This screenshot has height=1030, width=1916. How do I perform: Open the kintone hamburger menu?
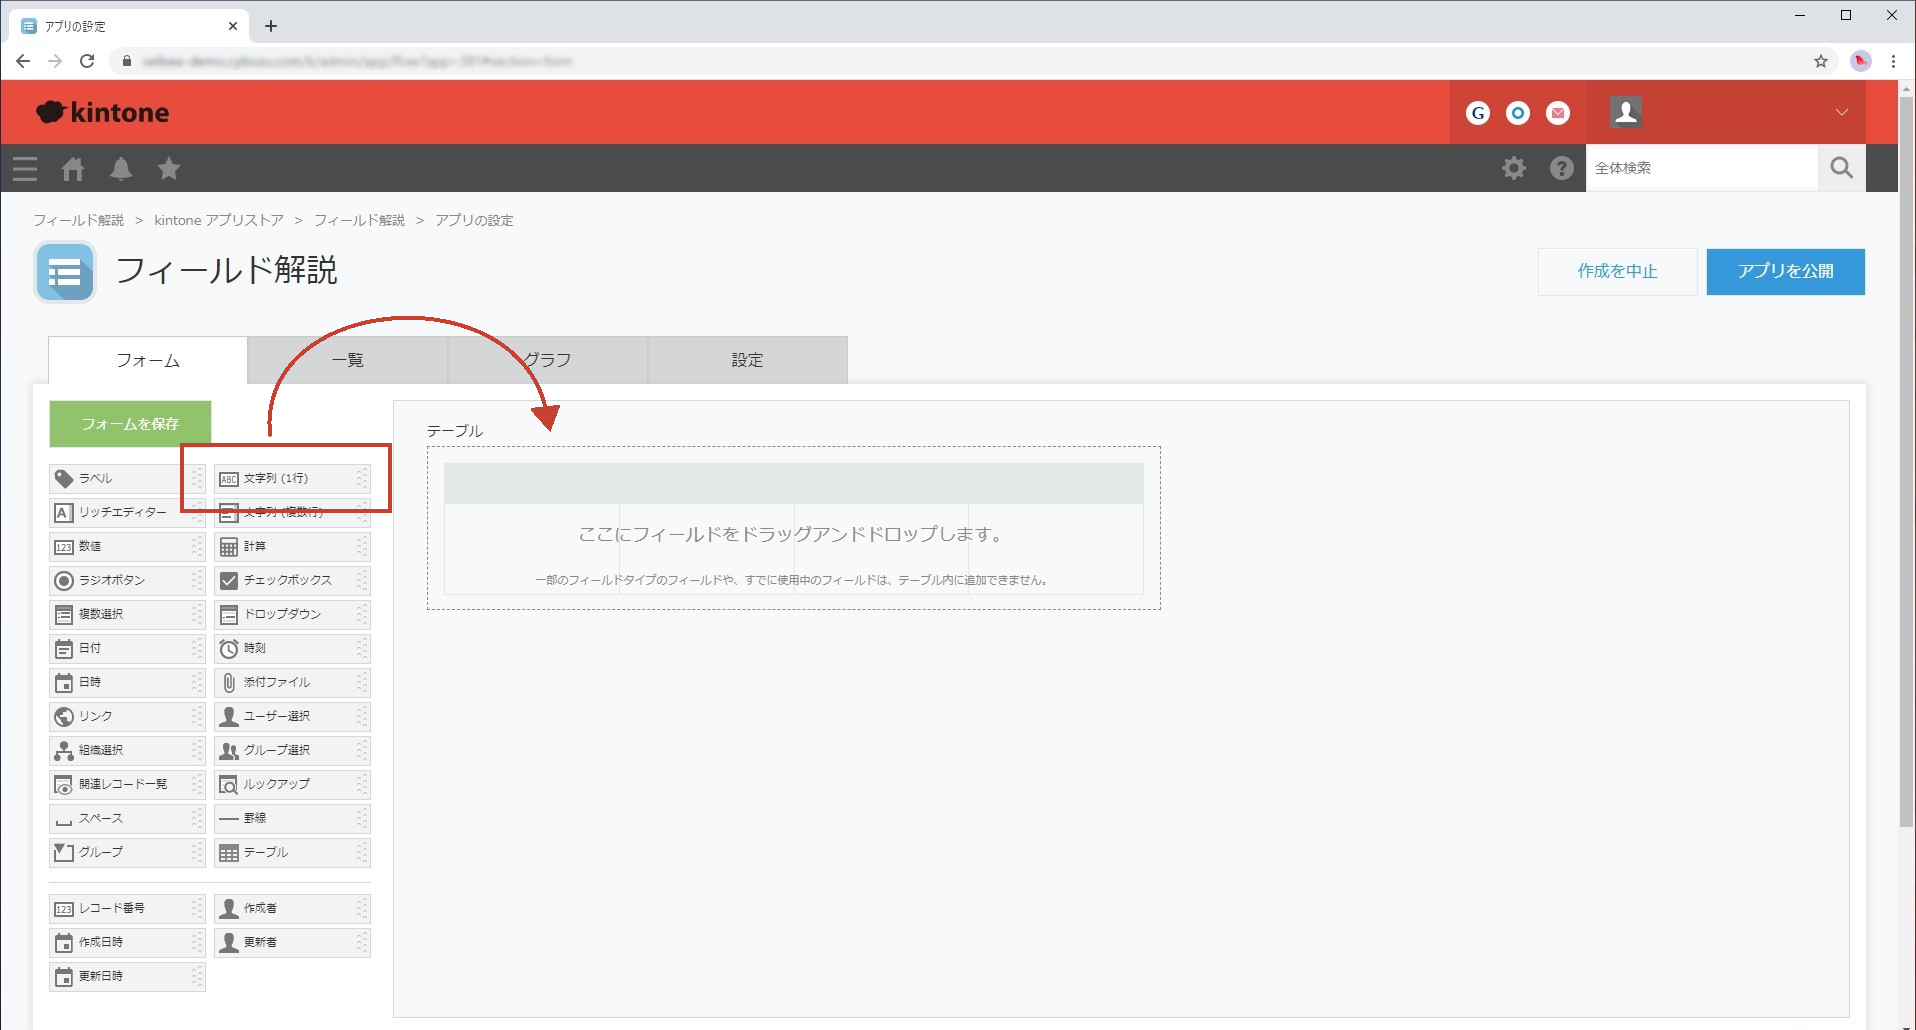click(x=25, y=168)
